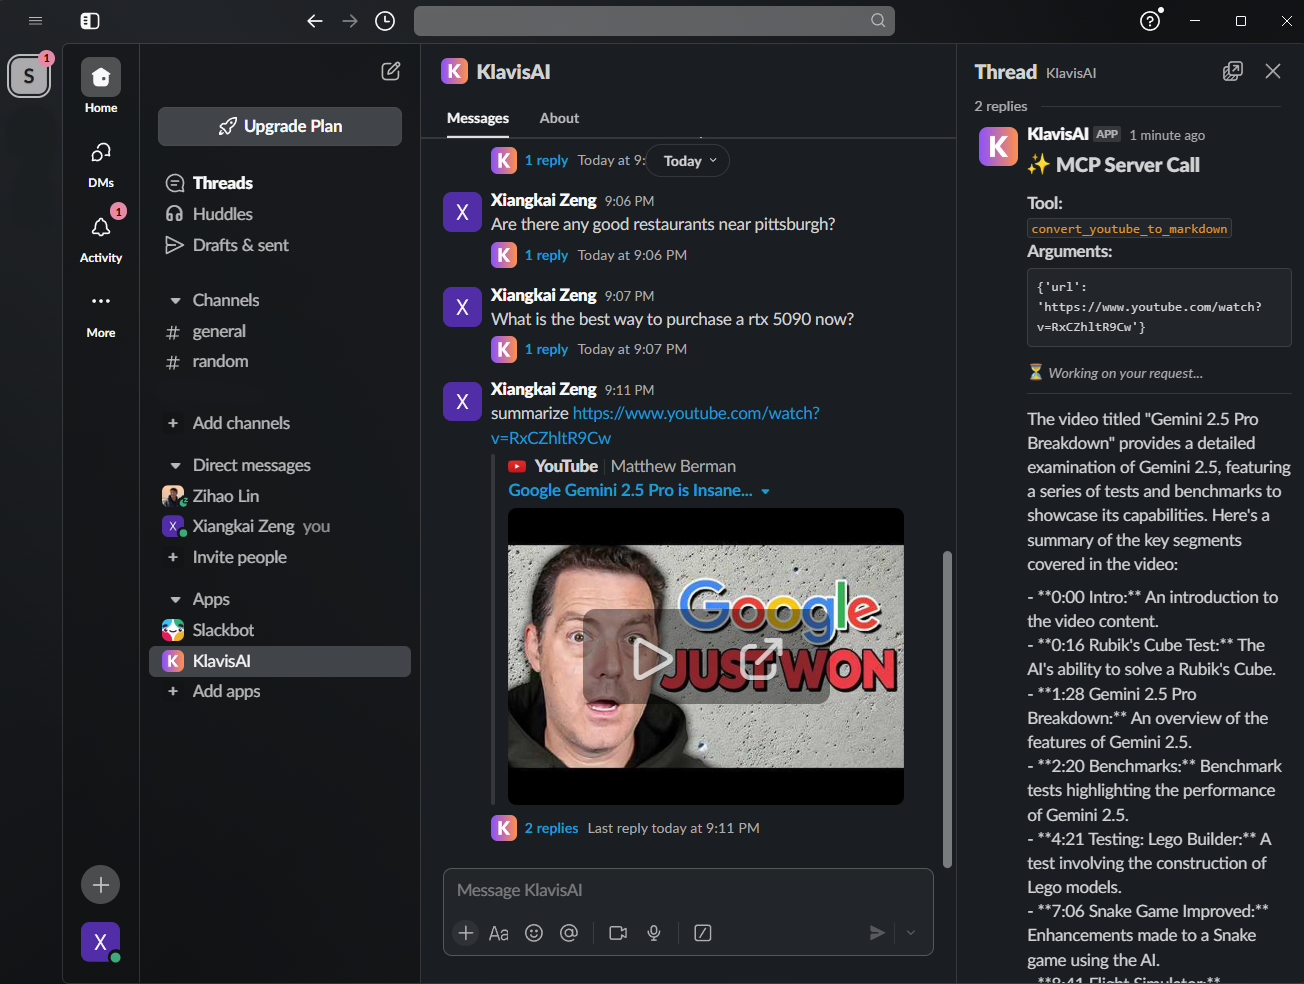Collapse the video preview caret
This screenshot has height=984, width=1304.
pos(765,491)
